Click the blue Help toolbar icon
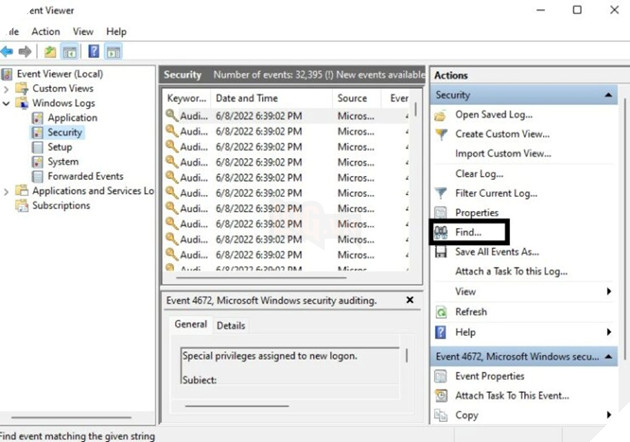 92,51
